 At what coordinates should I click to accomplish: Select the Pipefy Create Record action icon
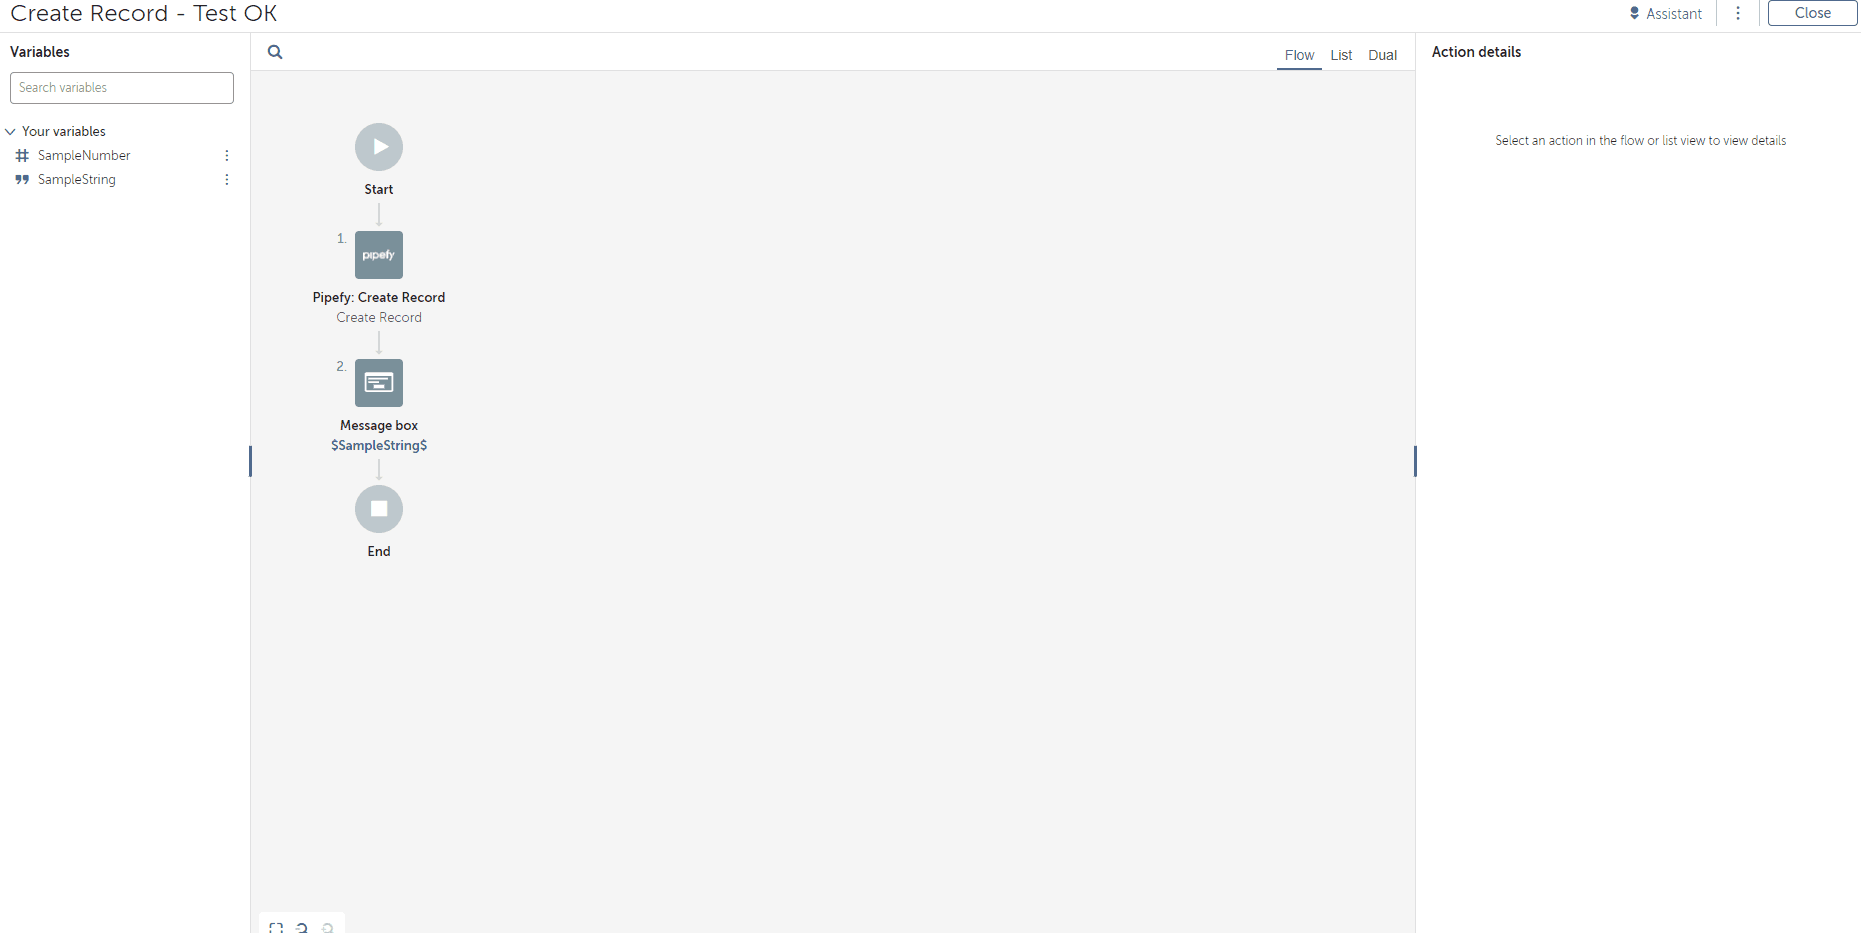click(379, 255)
